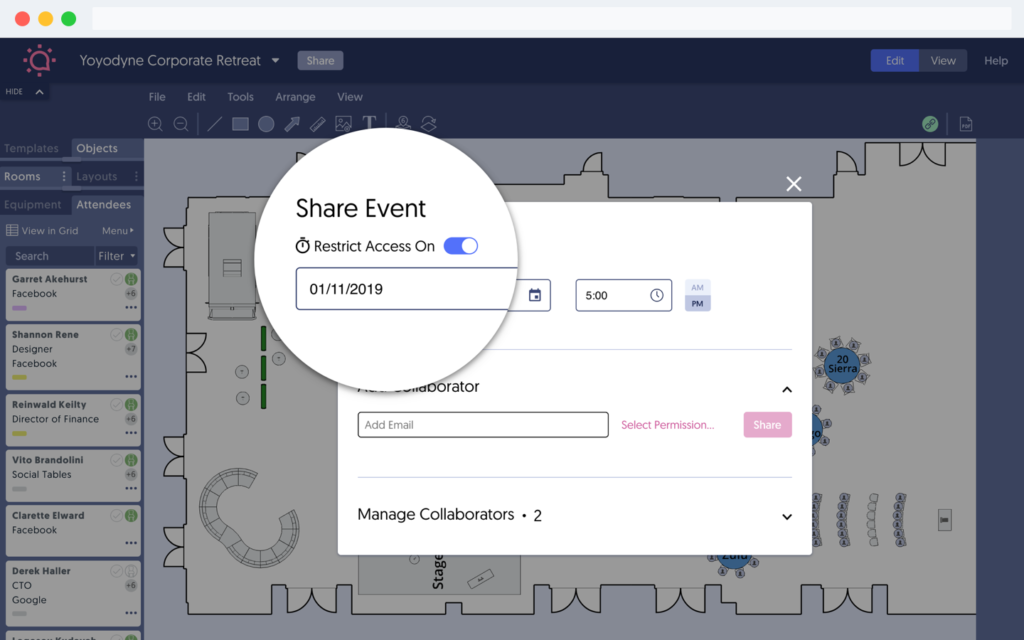
Task: Open the calendar date picker icon
Action: pos(535,295)
